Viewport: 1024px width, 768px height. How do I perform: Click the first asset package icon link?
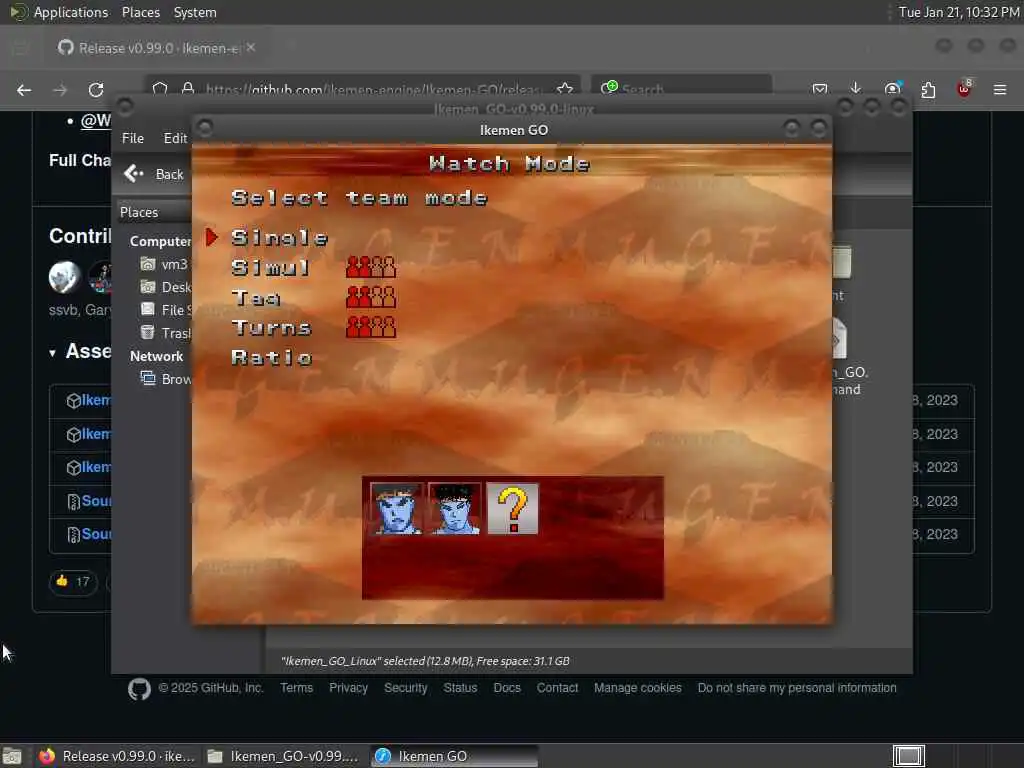pyautogui.click(x=73, y=401)
